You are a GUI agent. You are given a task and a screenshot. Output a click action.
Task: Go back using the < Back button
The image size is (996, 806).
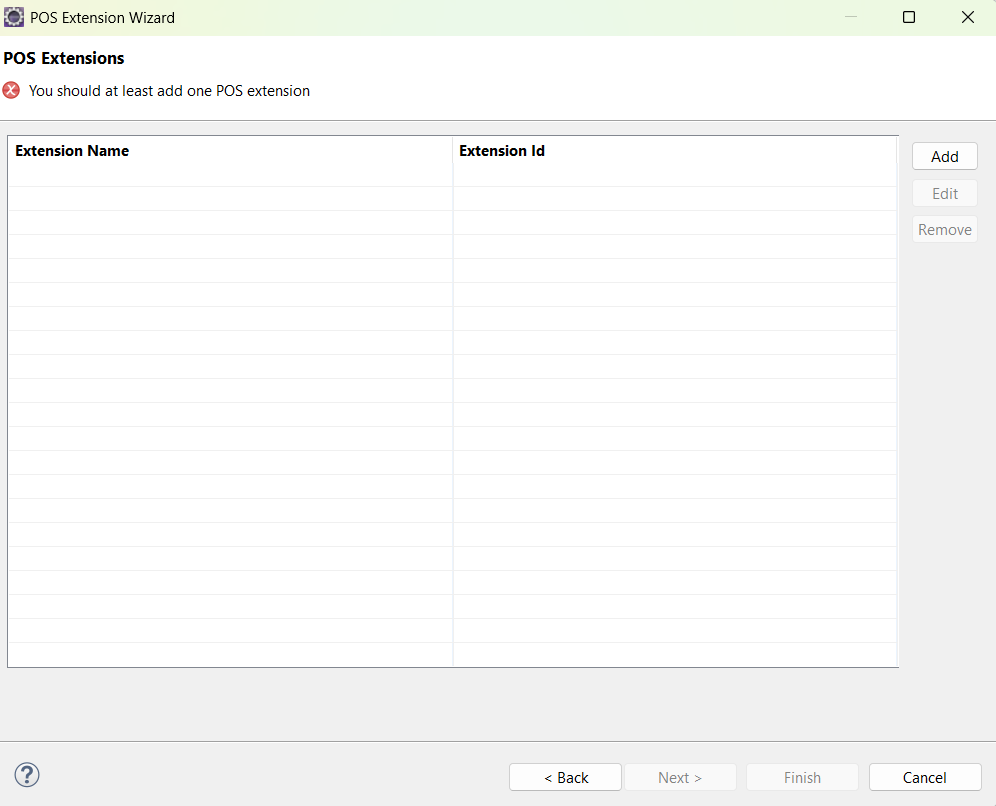click(x=565, y=777)
